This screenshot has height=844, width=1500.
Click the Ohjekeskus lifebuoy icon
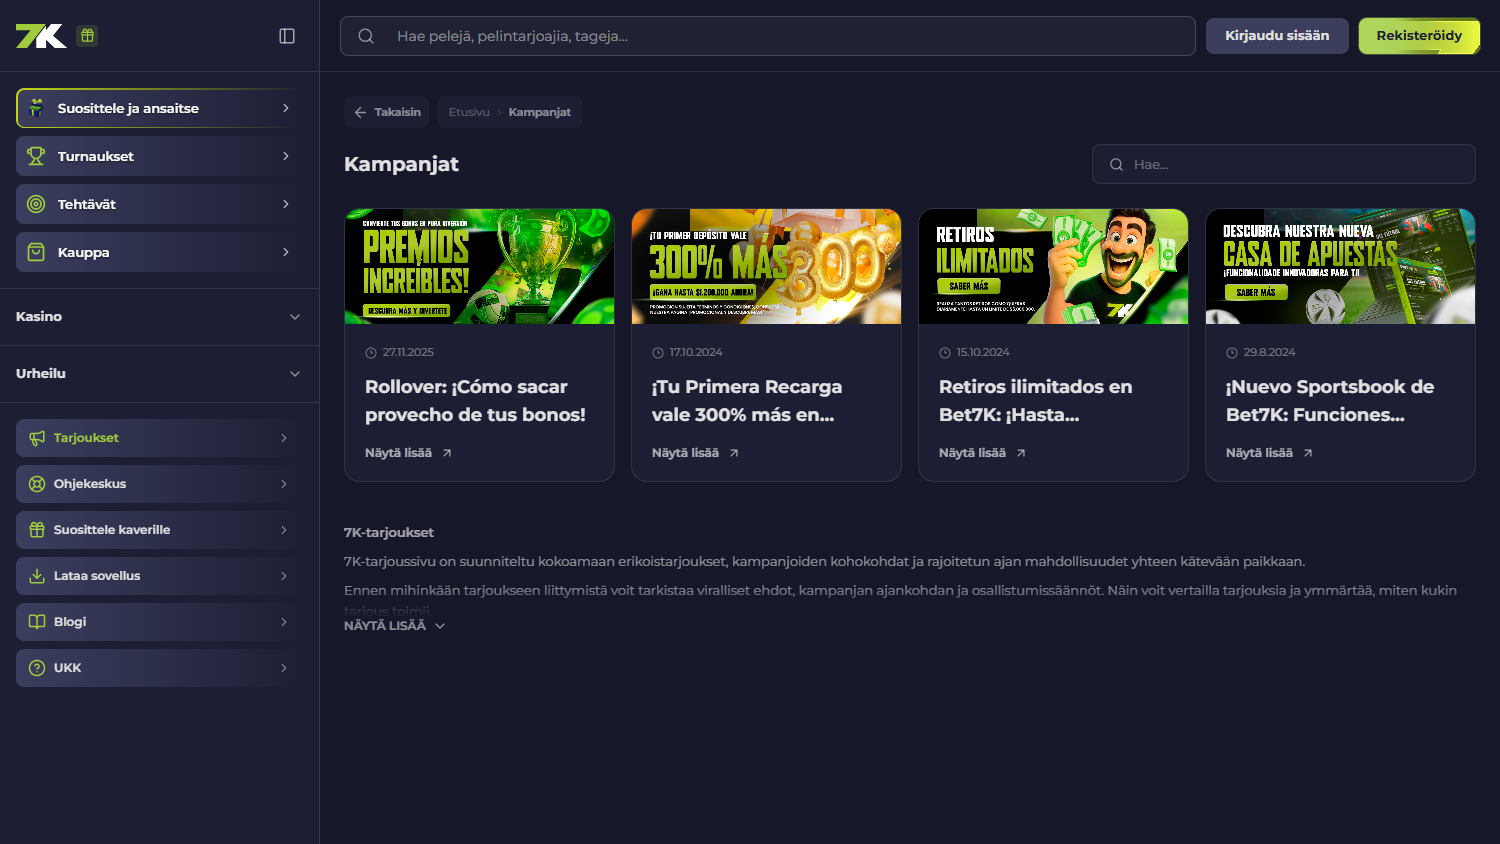(x=37, y=484)
